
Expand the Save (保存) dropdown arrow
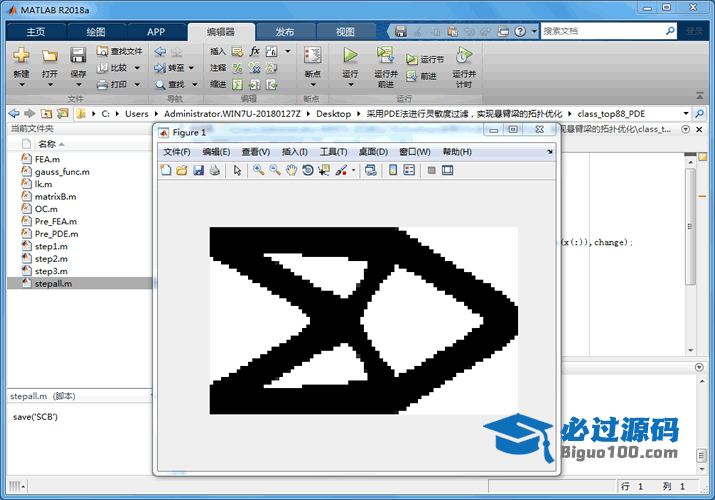78,85
